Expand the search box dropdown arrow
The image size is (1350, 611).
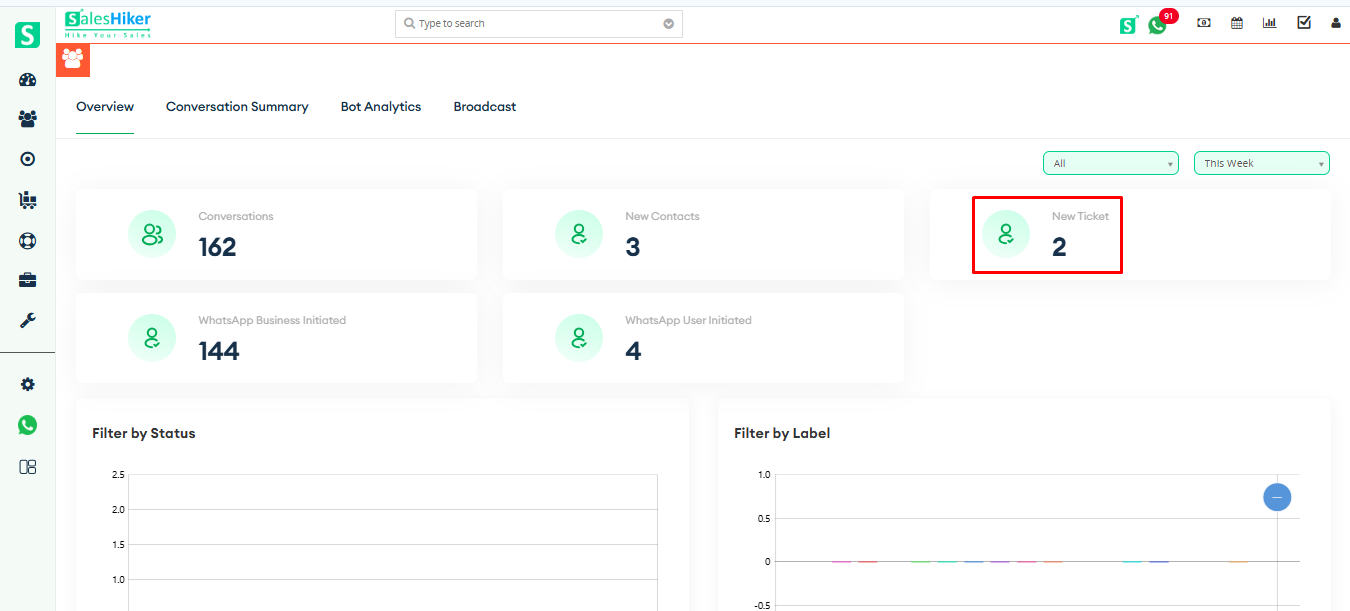pyautogui.click(x=669, y=24)
